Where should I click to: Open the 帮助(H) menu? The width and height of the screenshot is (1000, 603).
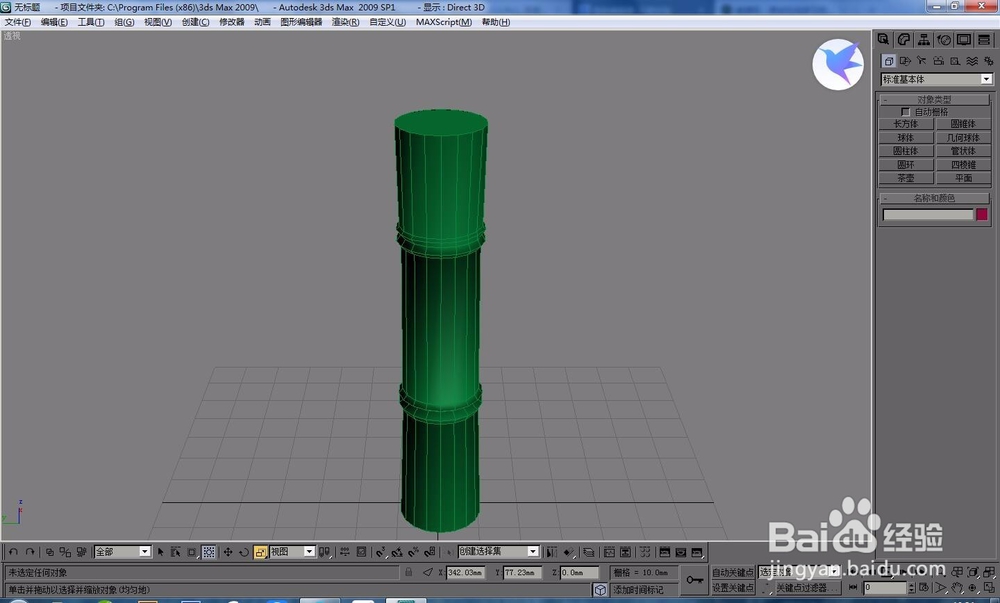click(x=496, y=22)
